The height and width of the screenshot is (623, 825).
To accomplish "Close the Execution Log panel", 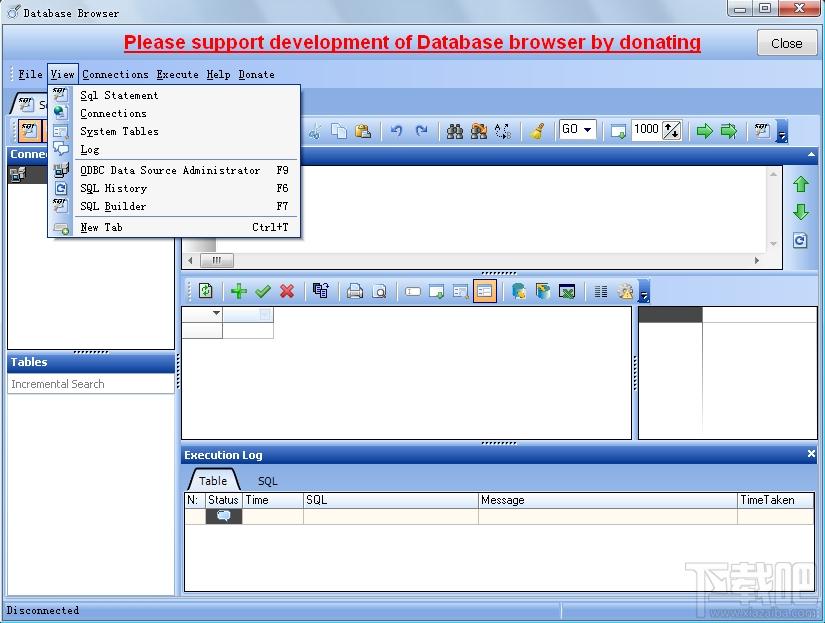I will click(811, 454).
